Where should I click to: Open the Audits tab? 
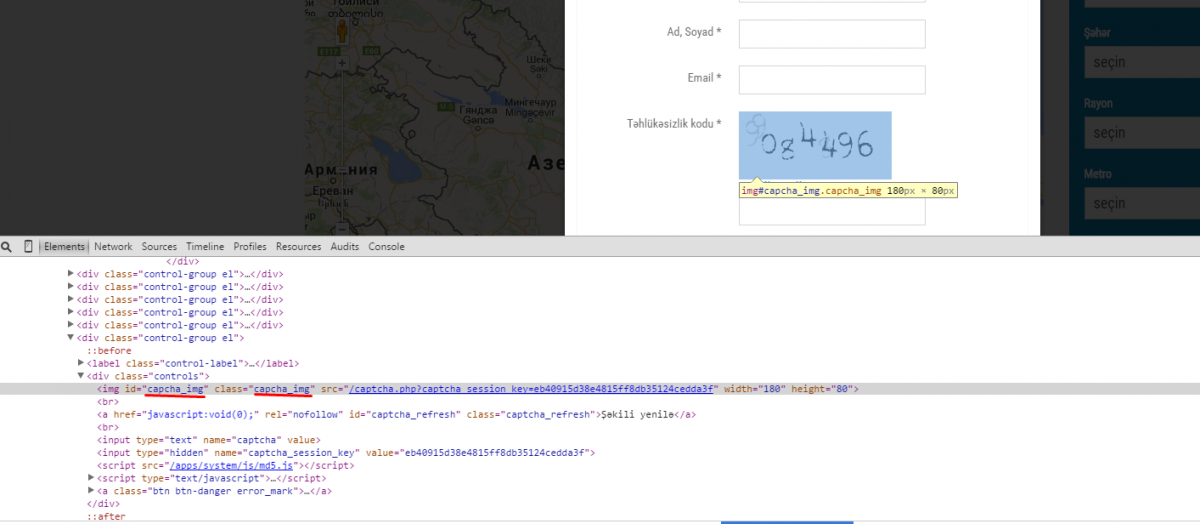[x=345, y=247]
